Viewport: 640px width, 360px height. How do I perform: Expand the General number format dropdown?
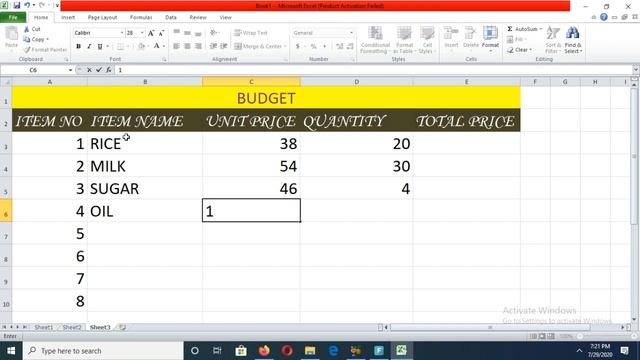[x=351, y=33]
